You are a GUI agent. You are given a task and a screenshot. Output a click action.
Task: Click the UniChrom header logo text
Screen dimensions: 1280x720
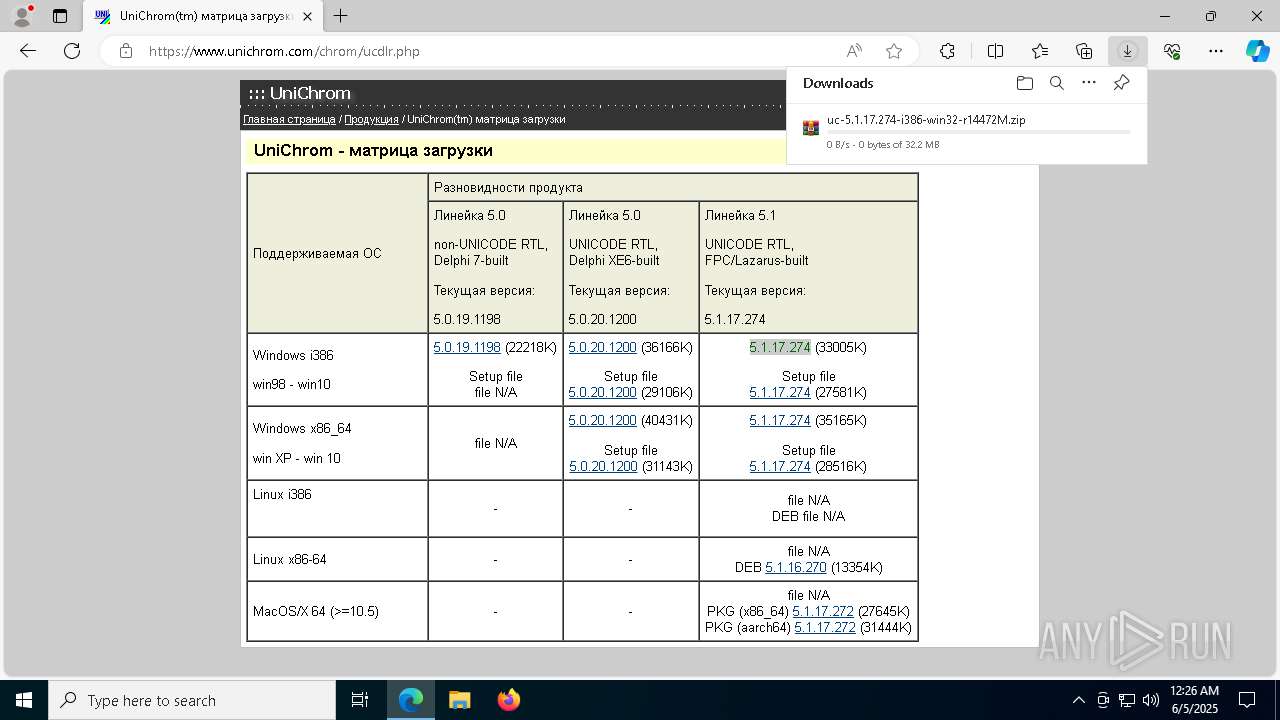(300, 93)
